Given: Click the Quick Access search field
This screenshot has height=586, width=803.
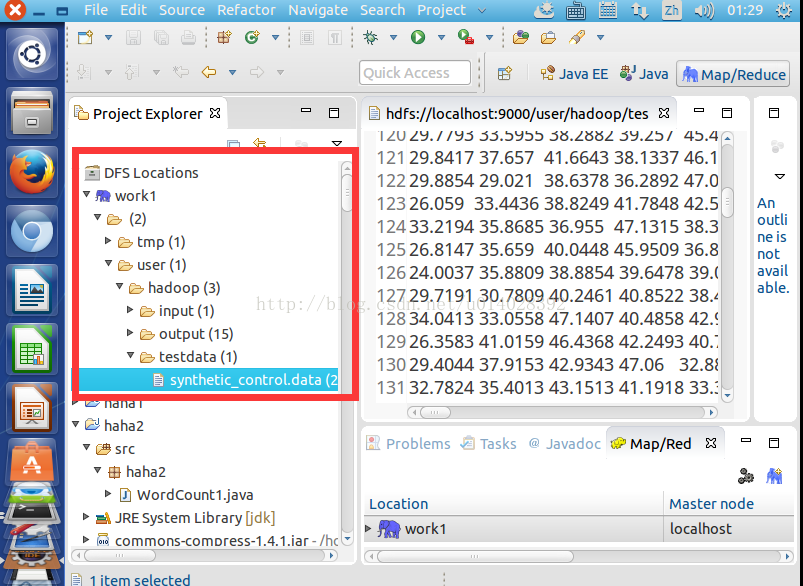Looking at the screenshot, I should [x=415, y=73].
